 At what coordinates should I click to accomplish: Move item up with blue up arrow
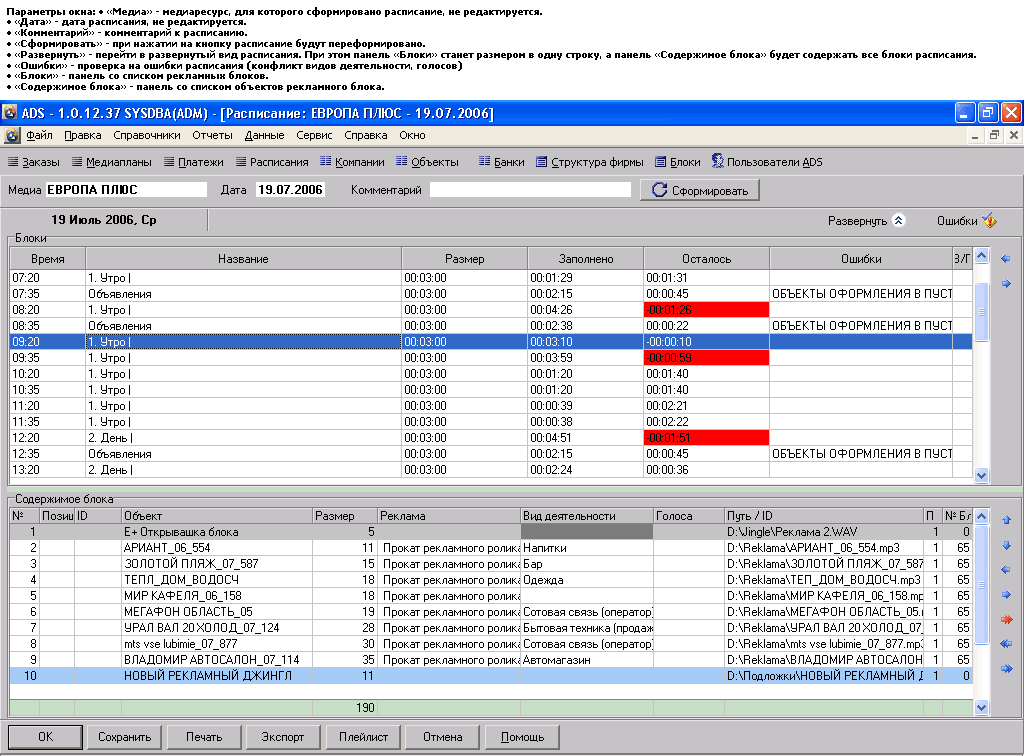click(1006, 520)
